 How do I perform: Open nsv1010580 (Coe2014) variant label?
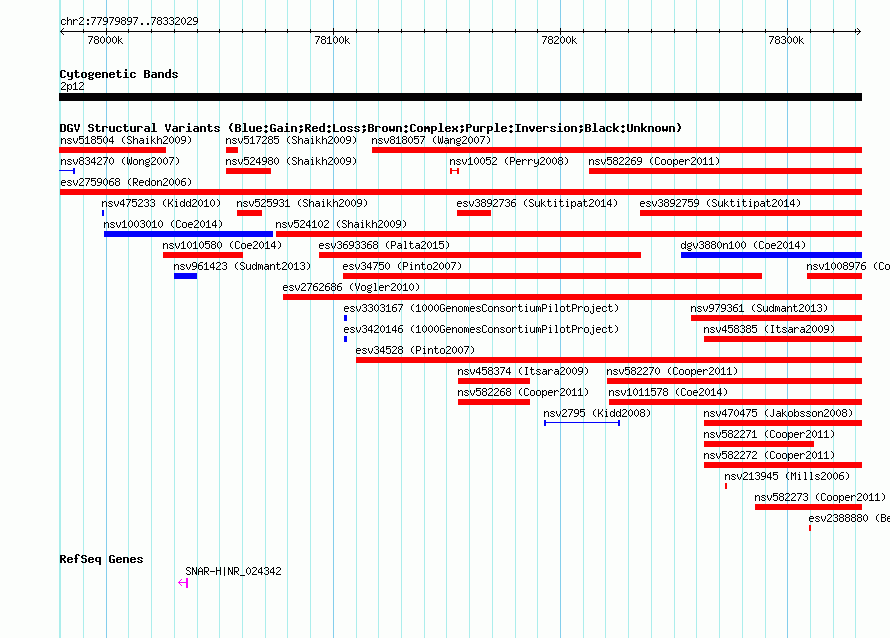point(222,245)
